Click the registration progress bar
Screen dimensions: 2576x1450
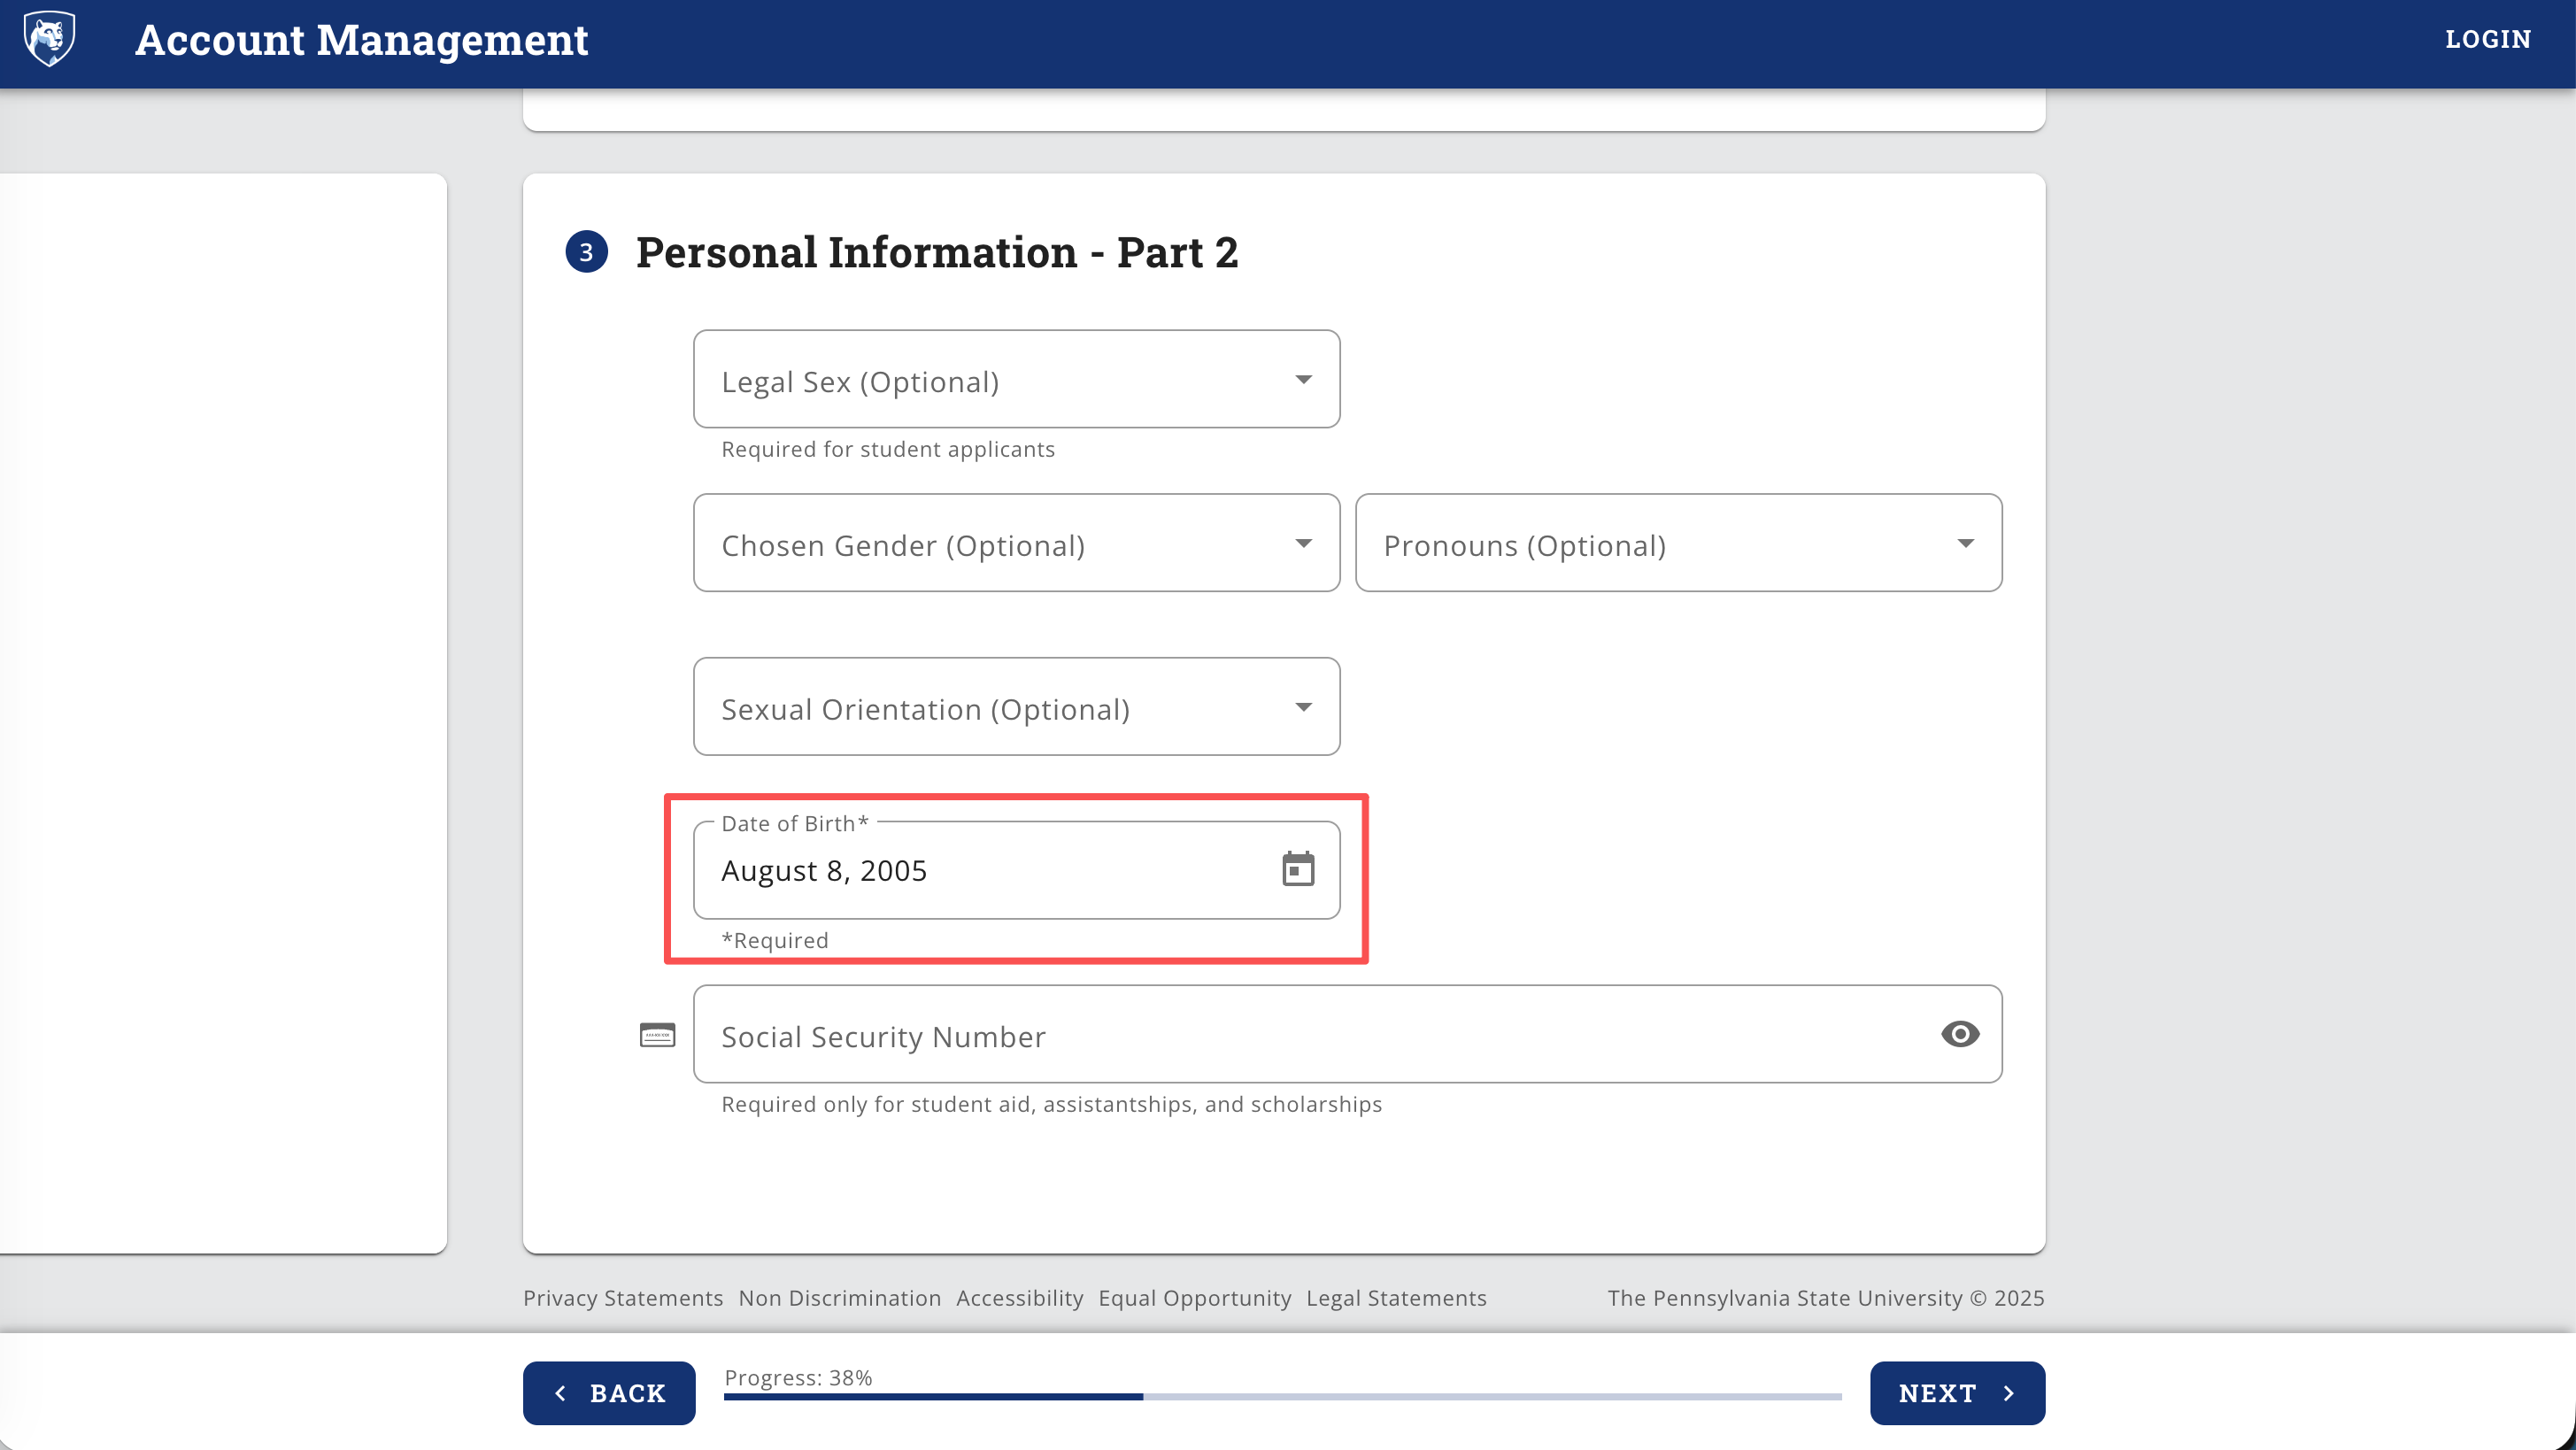[x=1282, y=1396]
